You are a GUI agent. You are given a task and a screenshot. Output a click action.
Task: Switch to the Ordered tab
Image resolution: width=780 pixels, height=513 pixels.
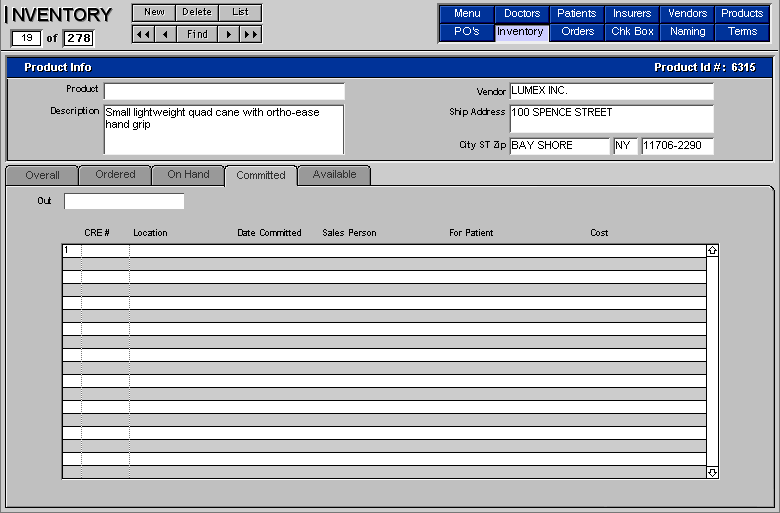115,175
